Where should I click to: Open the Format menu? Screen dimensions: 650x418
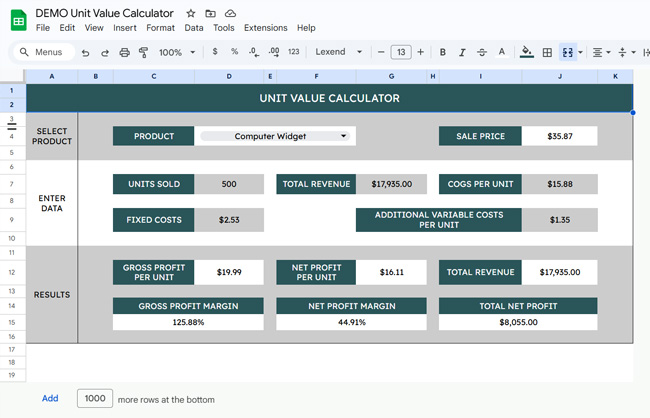coord(160,28)
